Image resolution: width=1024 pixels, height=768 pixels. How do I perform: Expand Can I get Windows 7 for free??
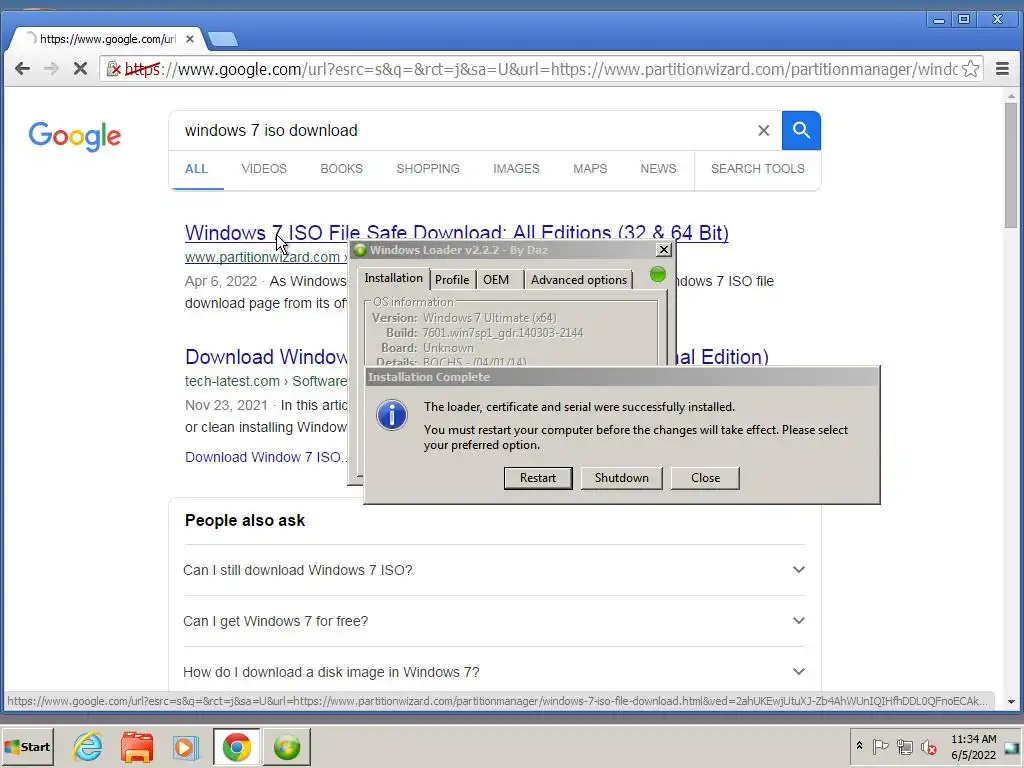coord(494,621)
